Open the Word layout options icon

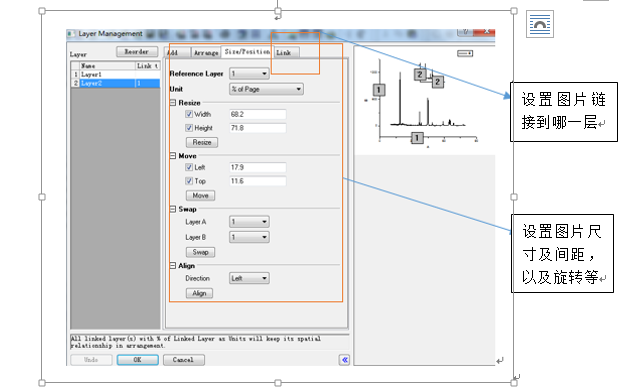[x=540, y=24]
